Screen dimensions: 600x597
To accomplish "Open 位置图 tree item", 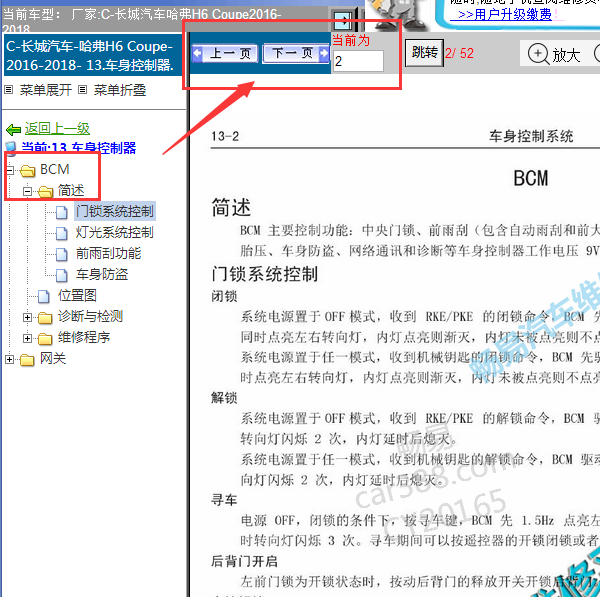I will point(77,295).
